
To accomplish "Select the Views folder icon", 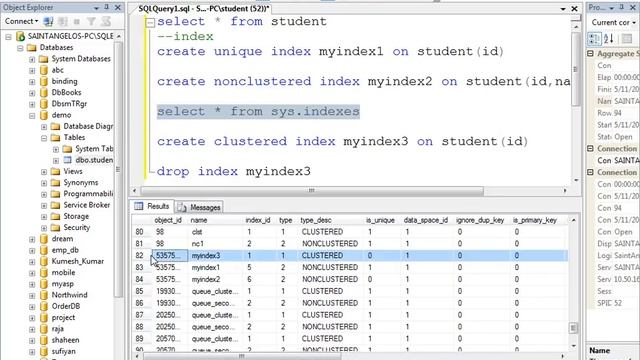I will [56, 171].
